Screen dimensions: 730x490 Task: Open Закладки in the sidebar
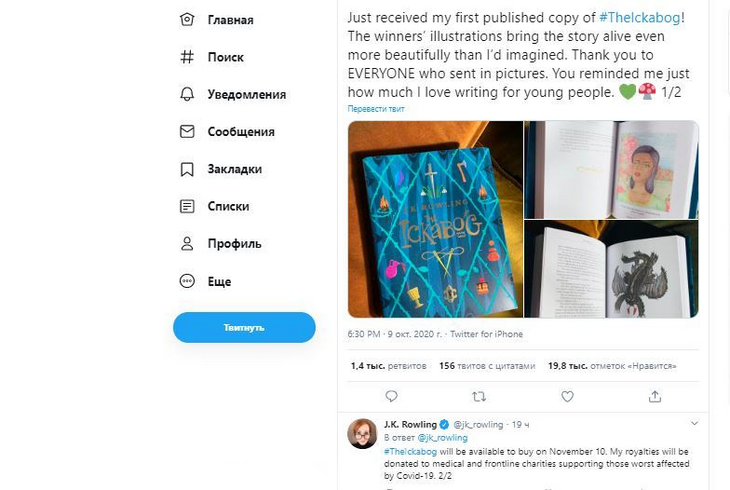[233, 169]
